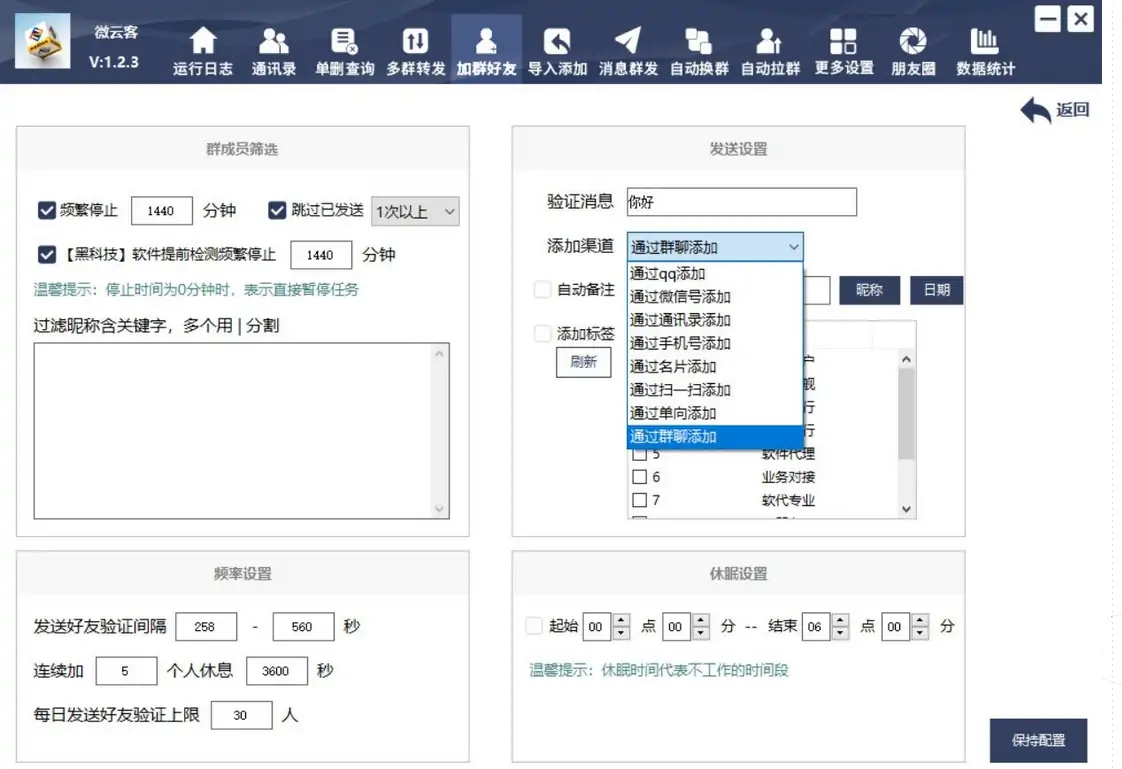
Task: Open the 1次以上 dropdown
Action: pos(415,212)
